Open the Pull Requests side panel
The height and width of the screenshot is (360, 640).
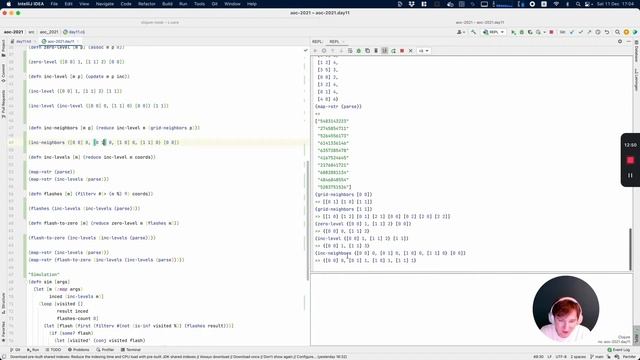[3, 104]
